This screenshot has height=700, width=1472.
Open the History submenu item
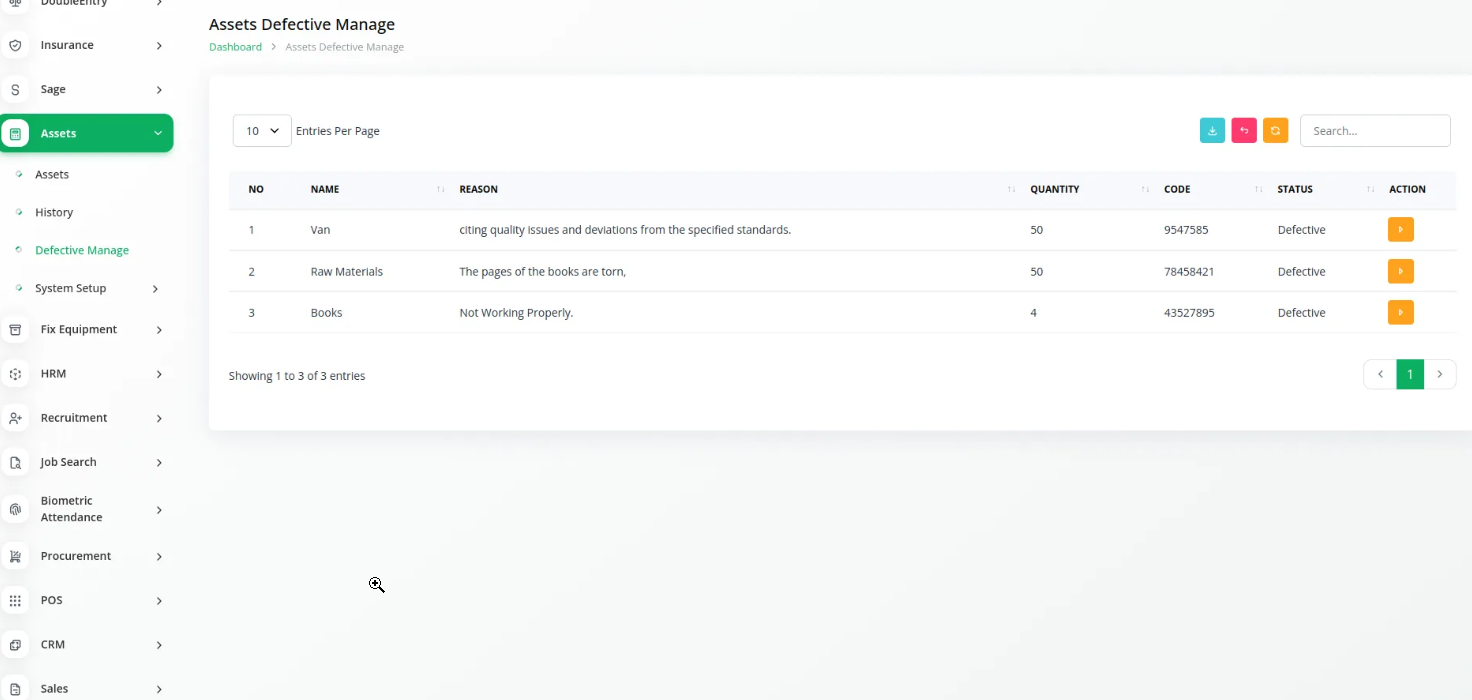click(54, 212)
